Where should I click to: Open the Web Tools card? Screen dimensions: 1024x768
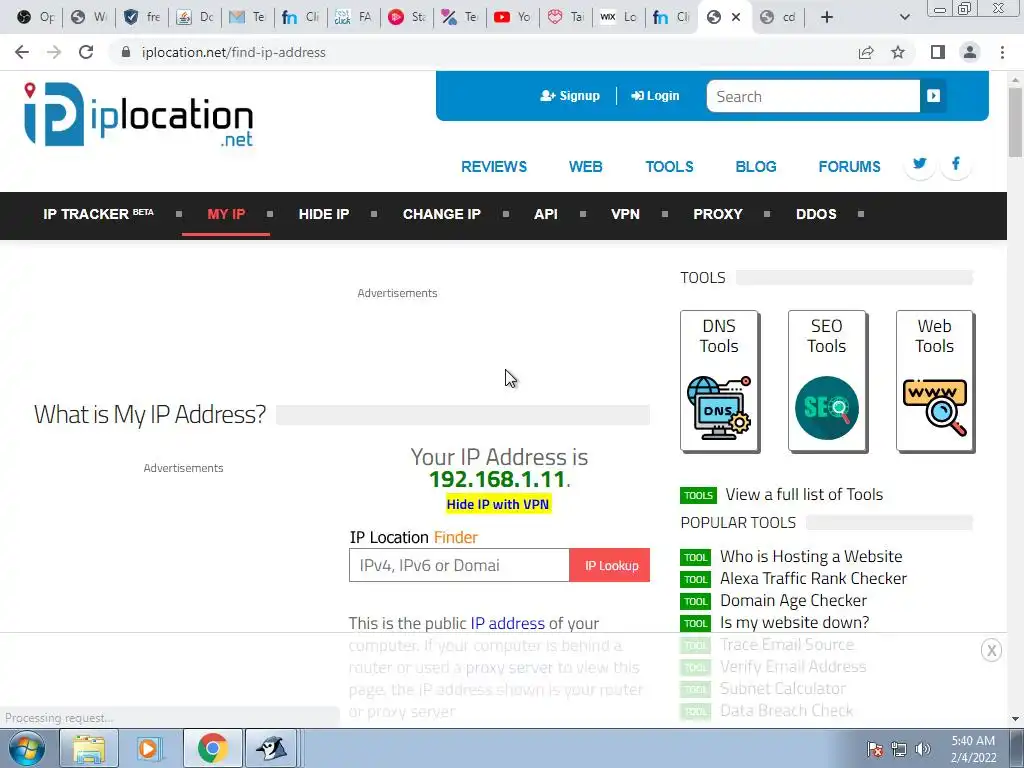[935, 381]
